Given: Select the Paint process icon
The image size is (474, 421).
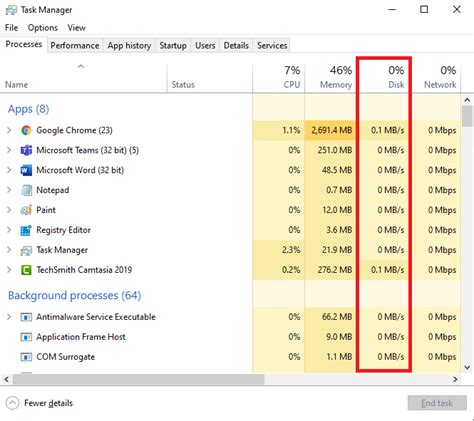Looking at the screenshot, I should (x=26, y=210).
